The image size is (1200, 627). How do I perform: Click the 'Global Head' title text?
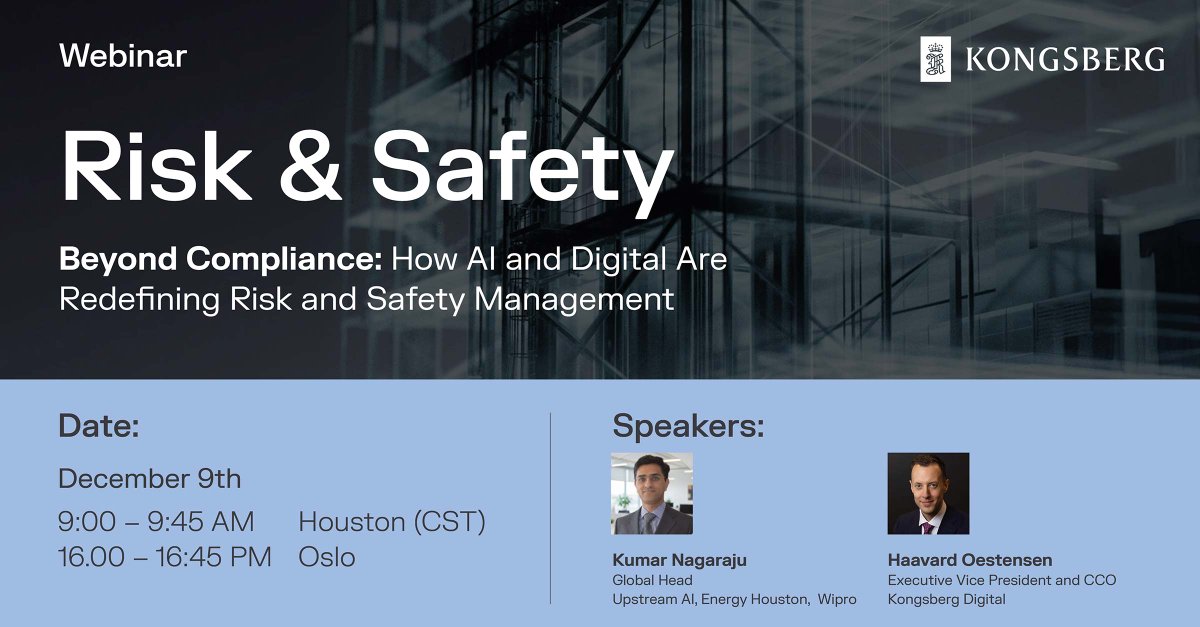point(652,580)
